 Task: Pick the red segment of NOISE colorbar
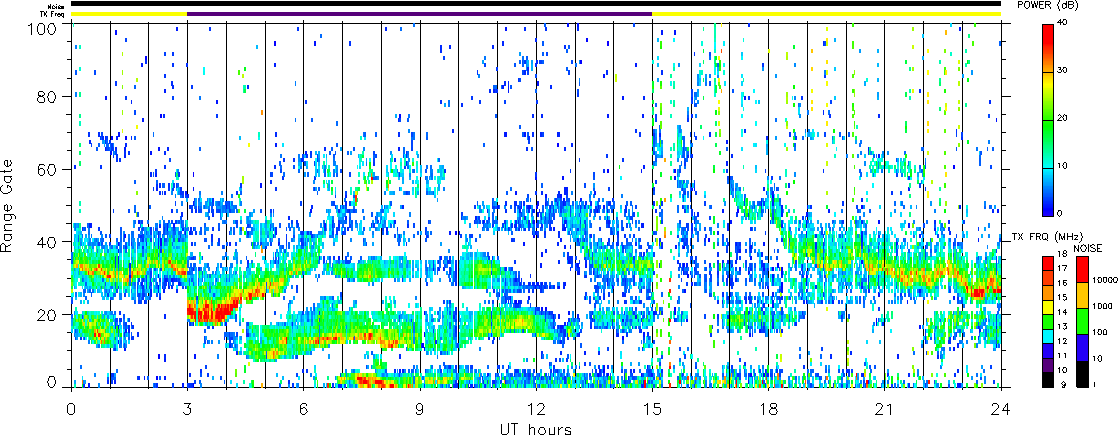point(1081,269)
